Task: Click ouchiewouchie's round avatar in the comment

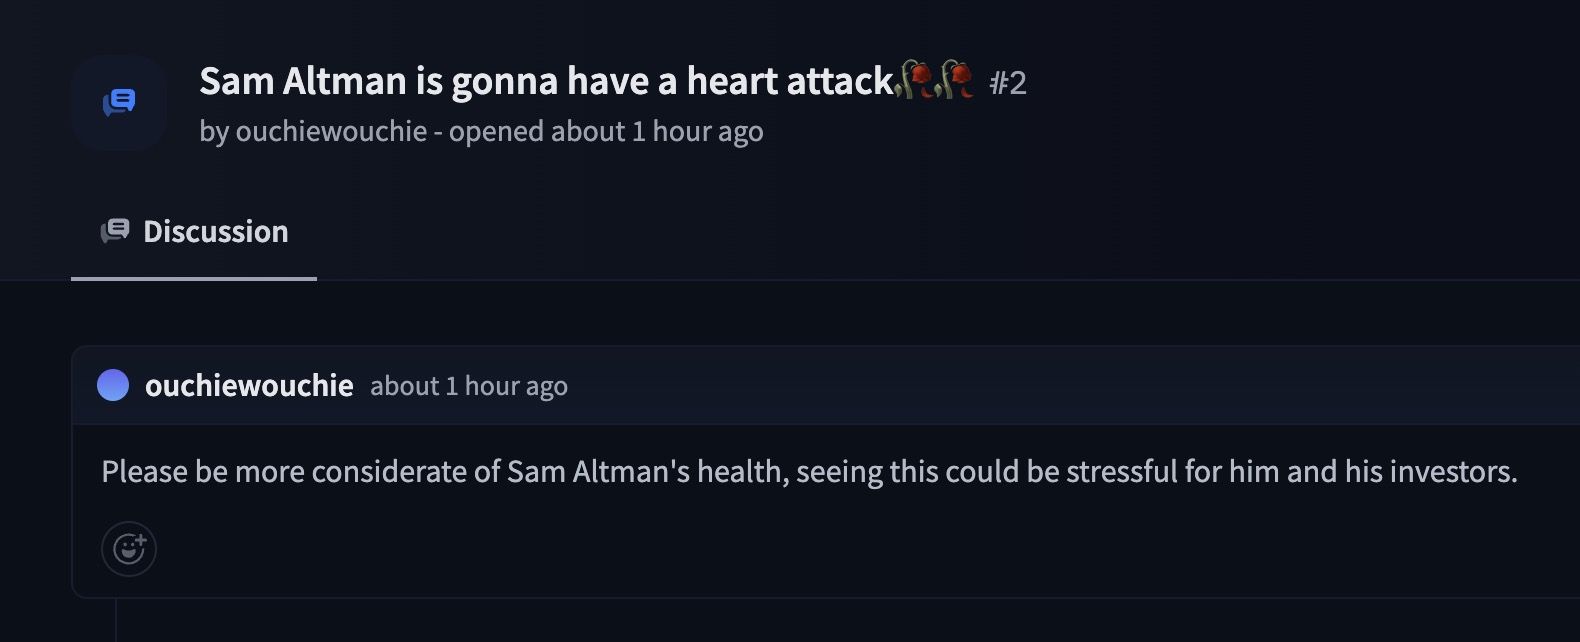Action: click(113, 385)
